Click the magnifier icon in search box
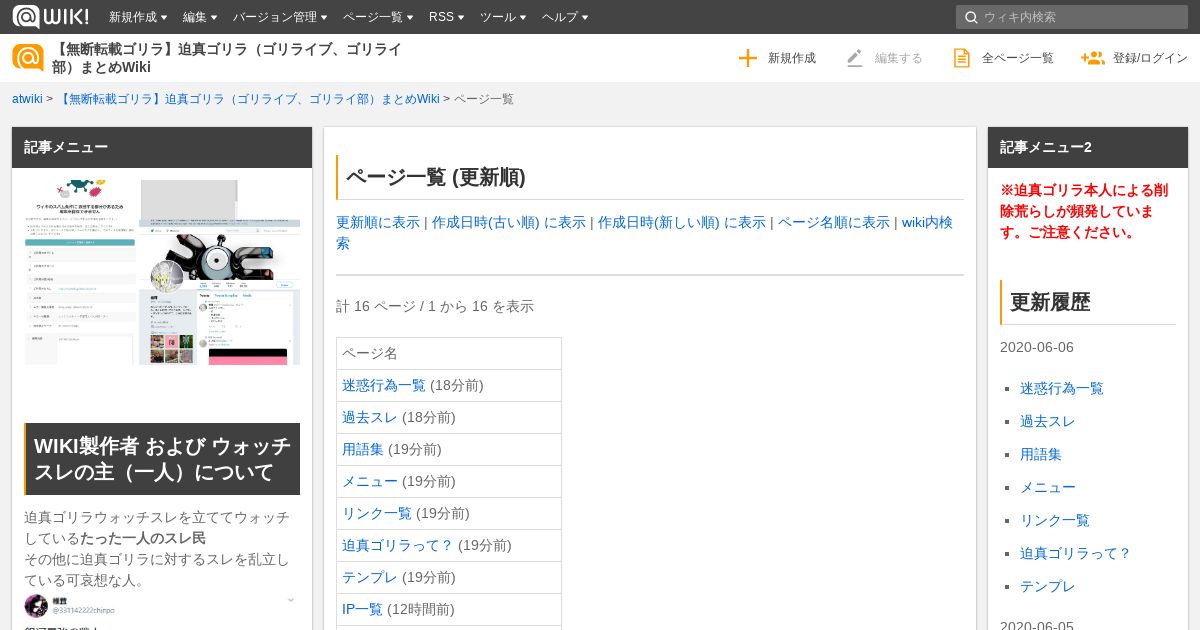The width and height of the screenshot is (1200, 630). 971,17
